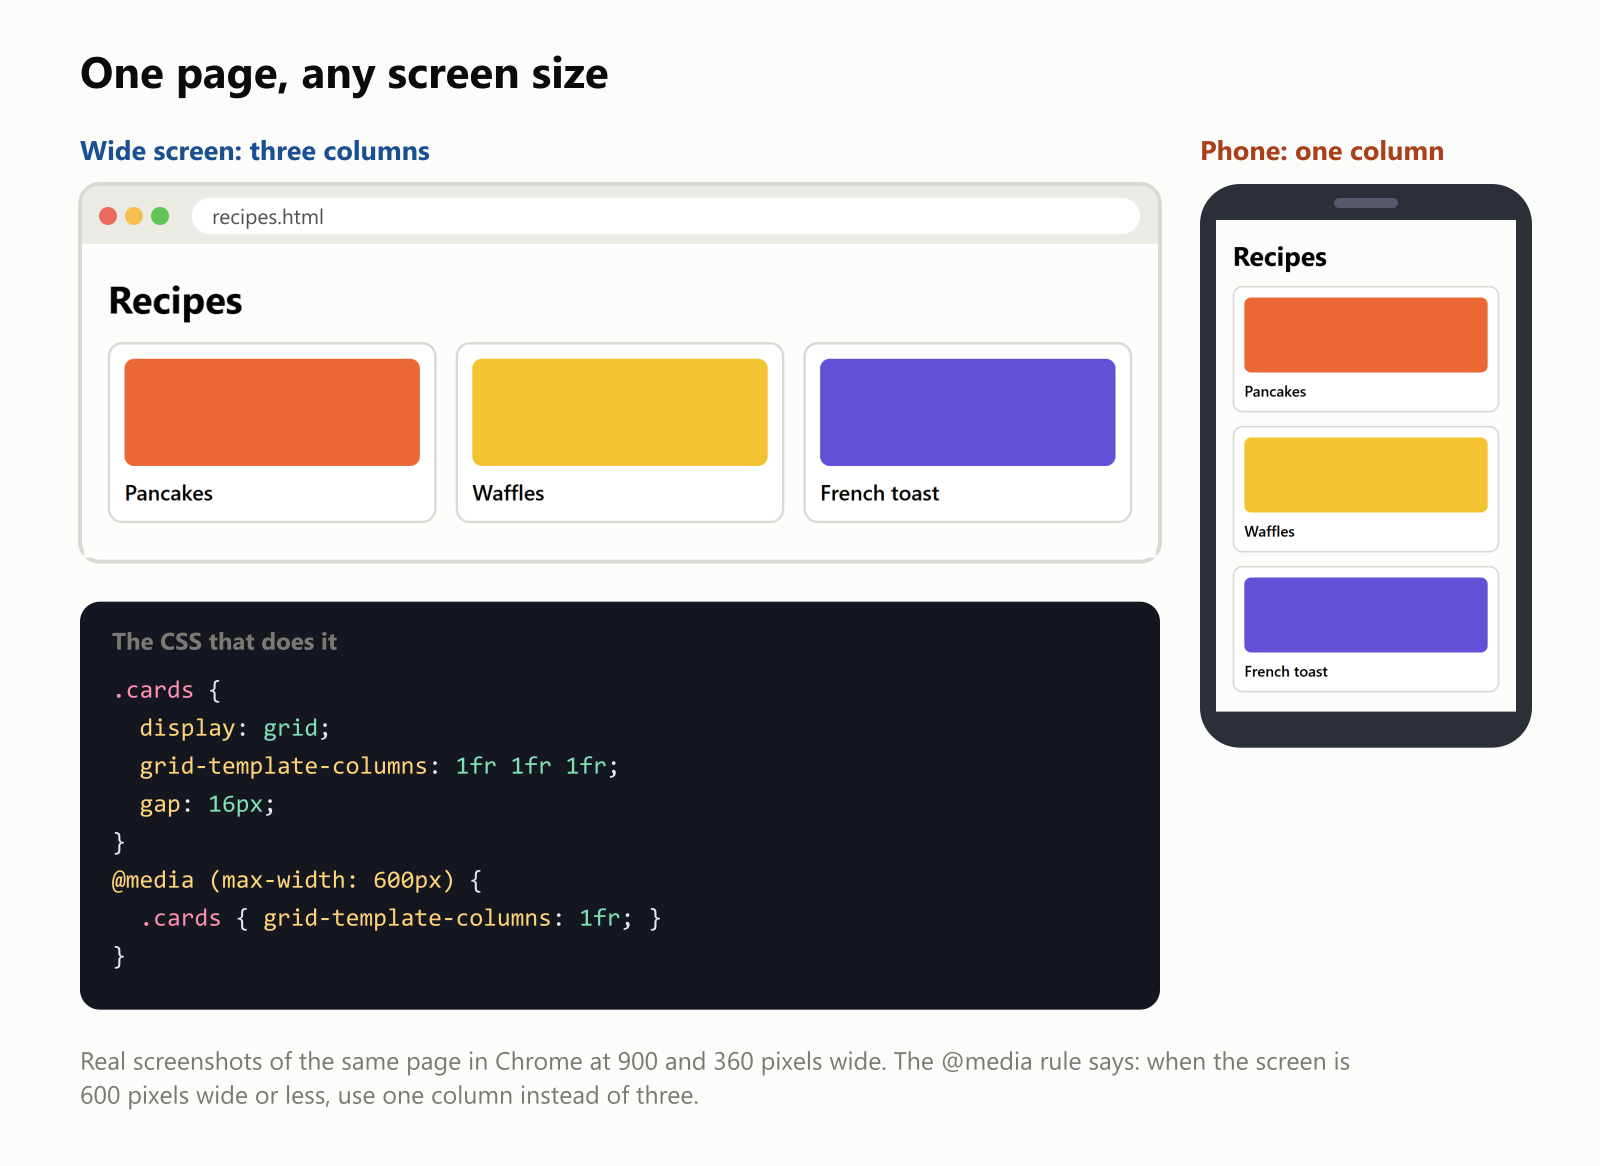Open the French toast card in the wide-screen view

pyautogui.click(x=968, y=432)
